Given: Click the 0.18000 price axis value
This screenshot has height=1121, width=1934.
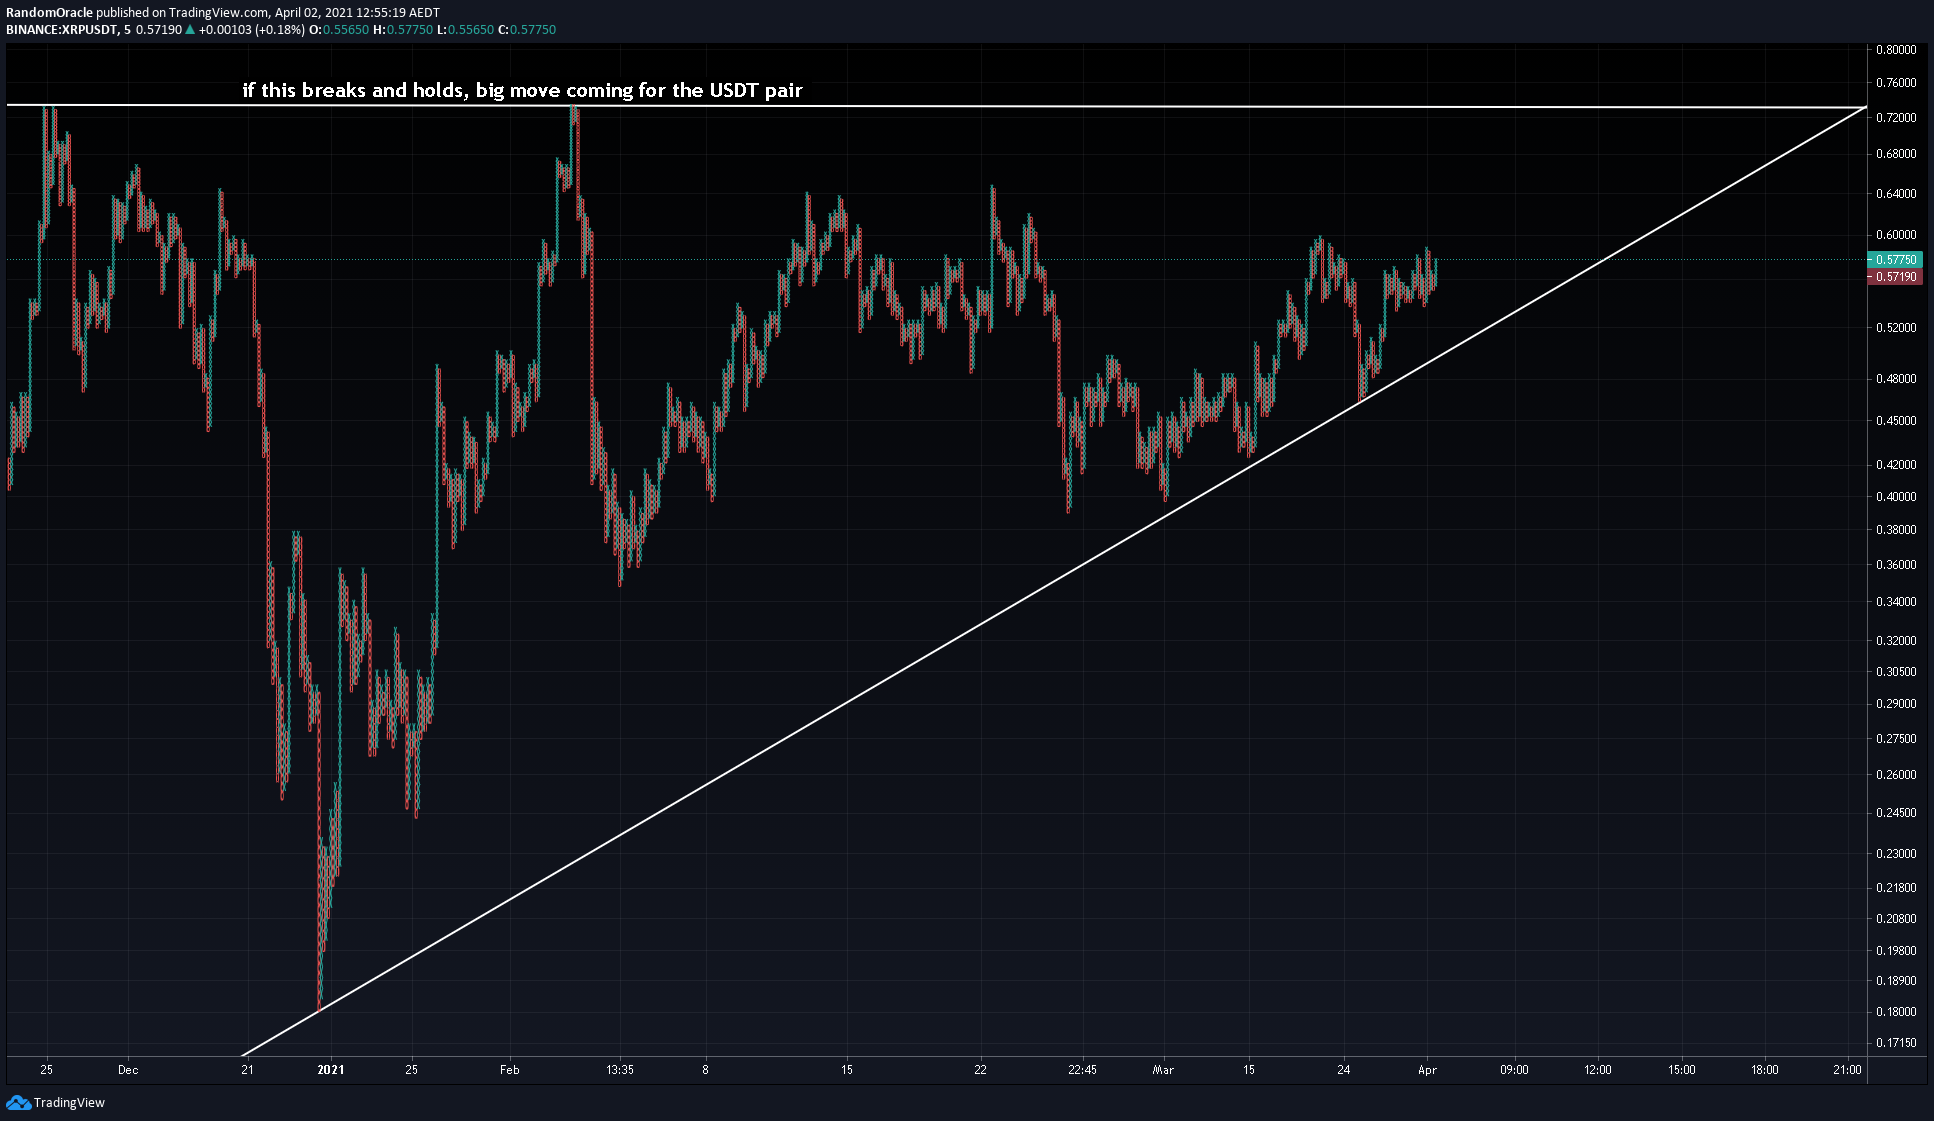Looking at the screenshot, I should (1896, 1011).
